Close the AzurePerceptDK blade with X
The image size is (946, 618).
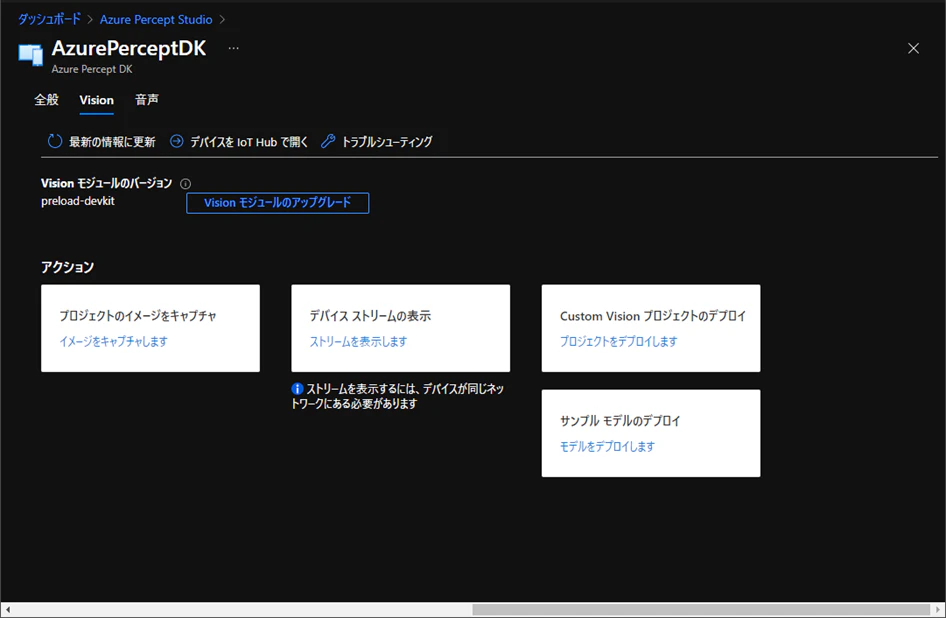click(913, 48)
